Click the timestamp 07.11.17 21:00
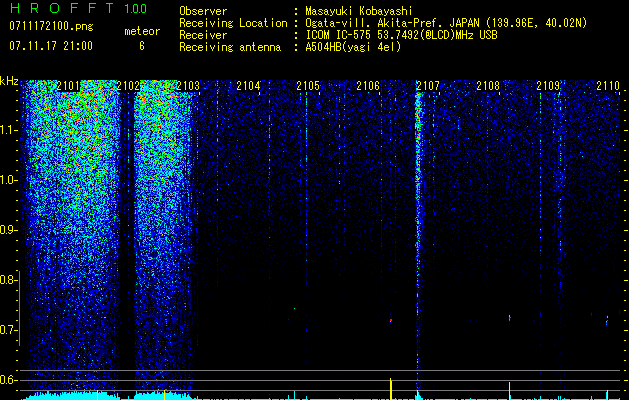This screenshot has height=400, width=629. [51, 46]
